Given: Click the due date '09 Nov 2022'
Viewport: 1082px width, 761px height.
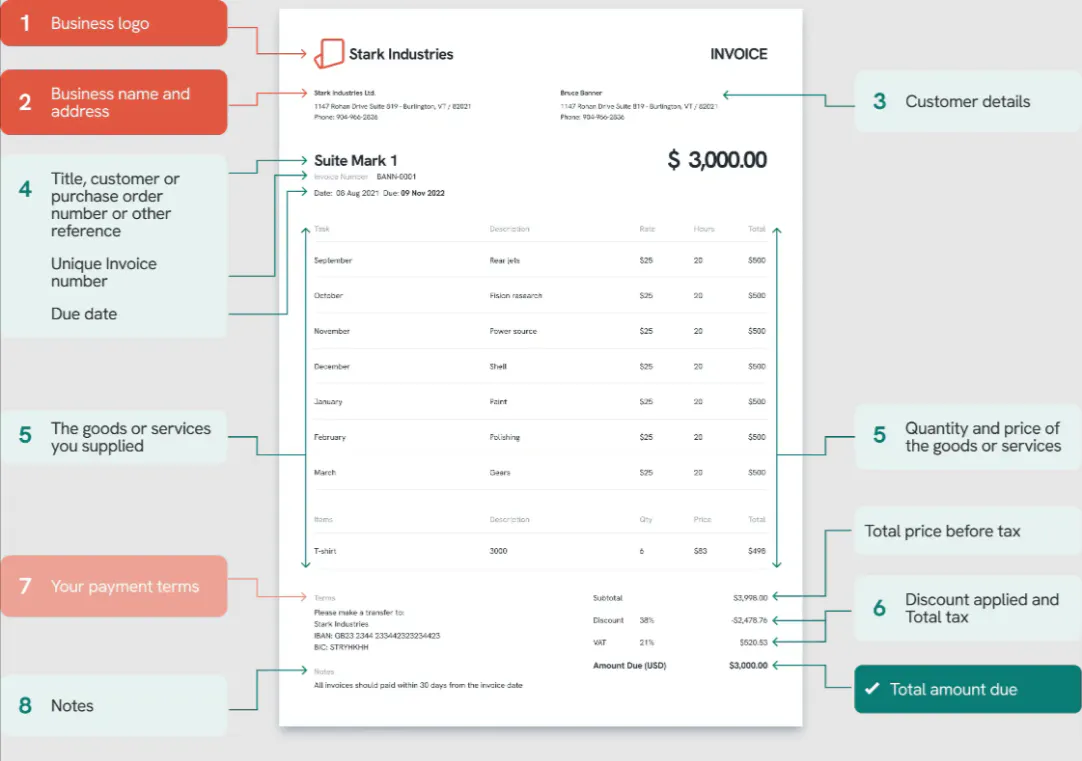Looking at the screenshot, I should pos(422,193).
